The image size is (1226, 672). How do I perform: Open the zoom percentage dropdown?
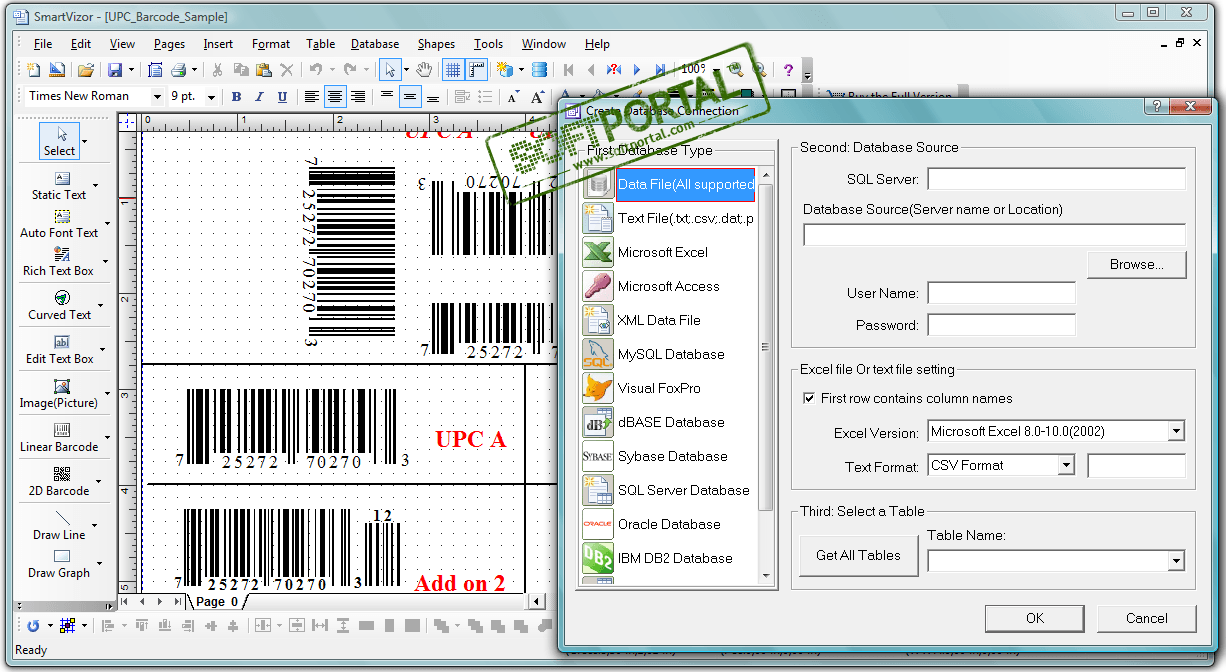[x=716, y=70]
